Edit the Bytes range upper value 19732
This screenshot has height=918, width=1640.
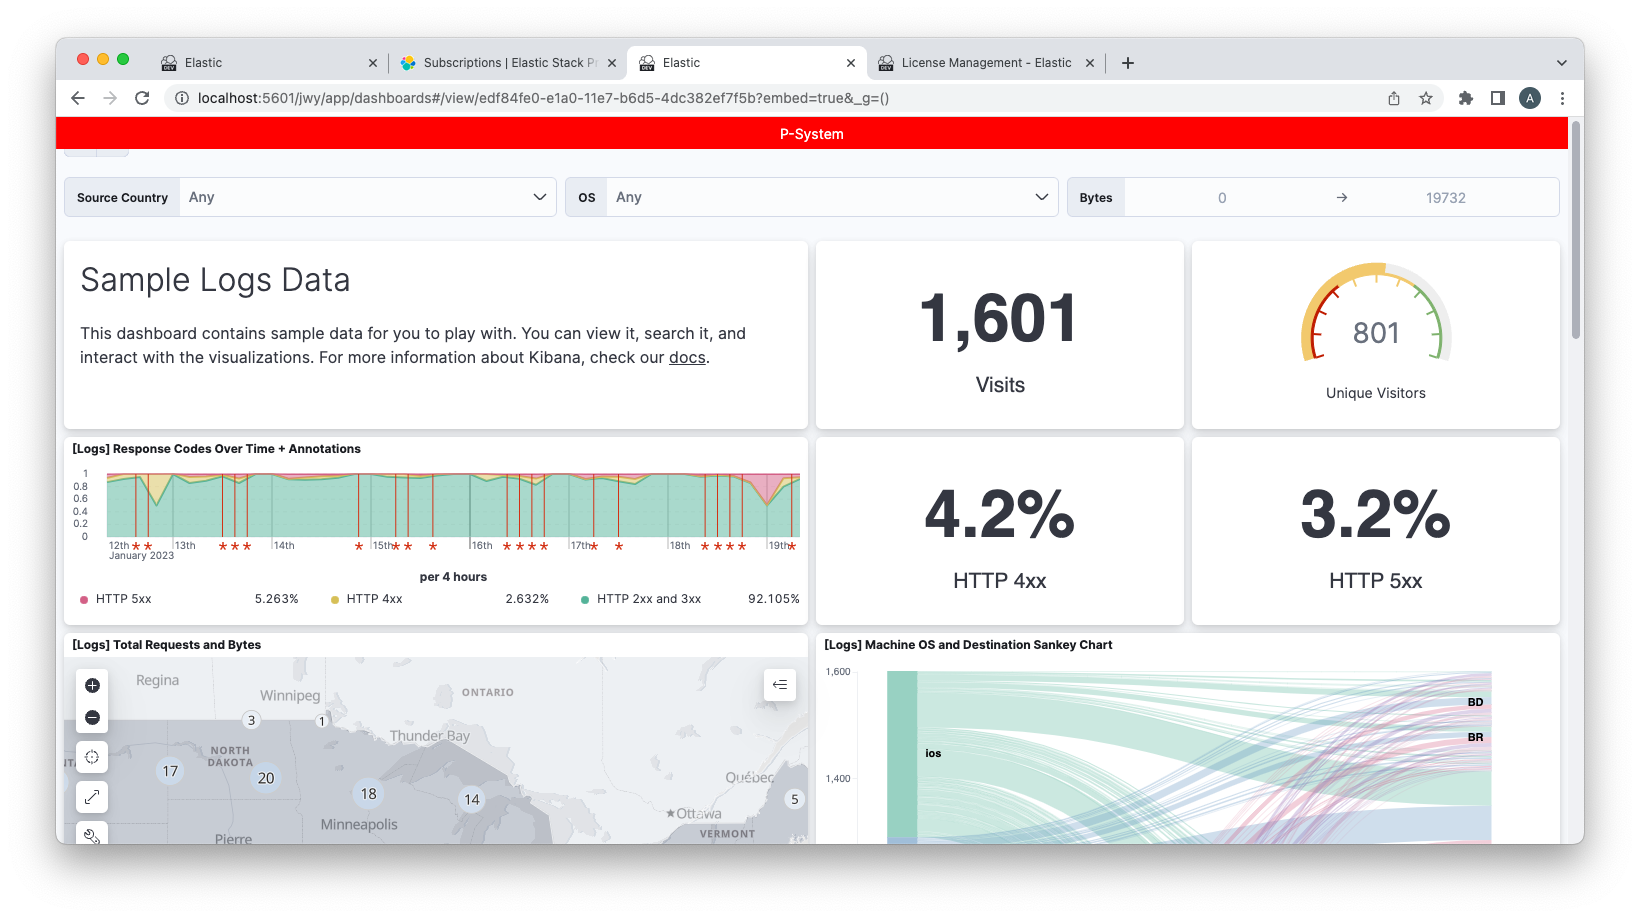point(1447,197)
